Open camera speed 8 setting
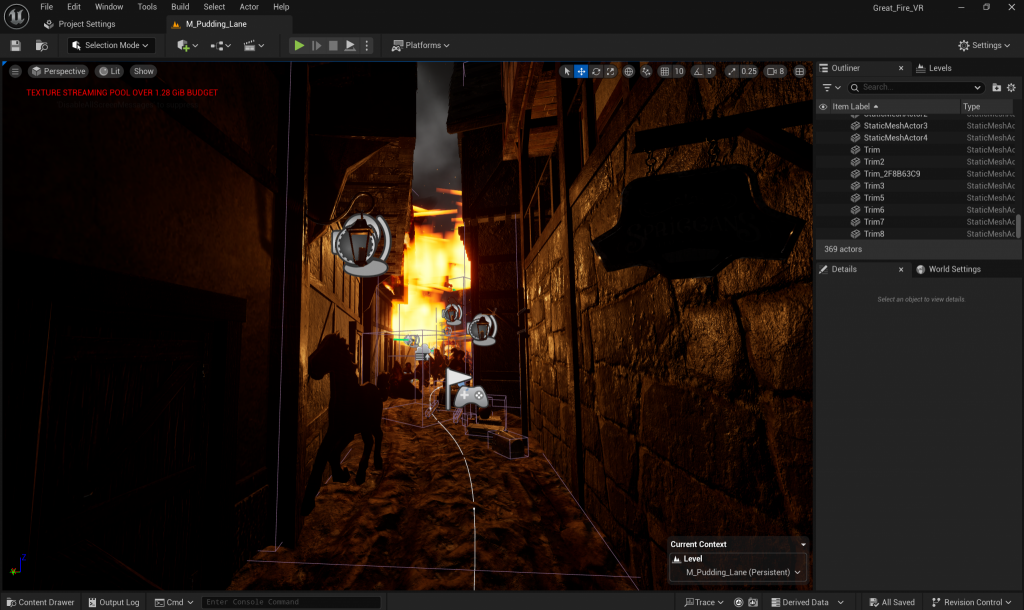 coord(775,71)
